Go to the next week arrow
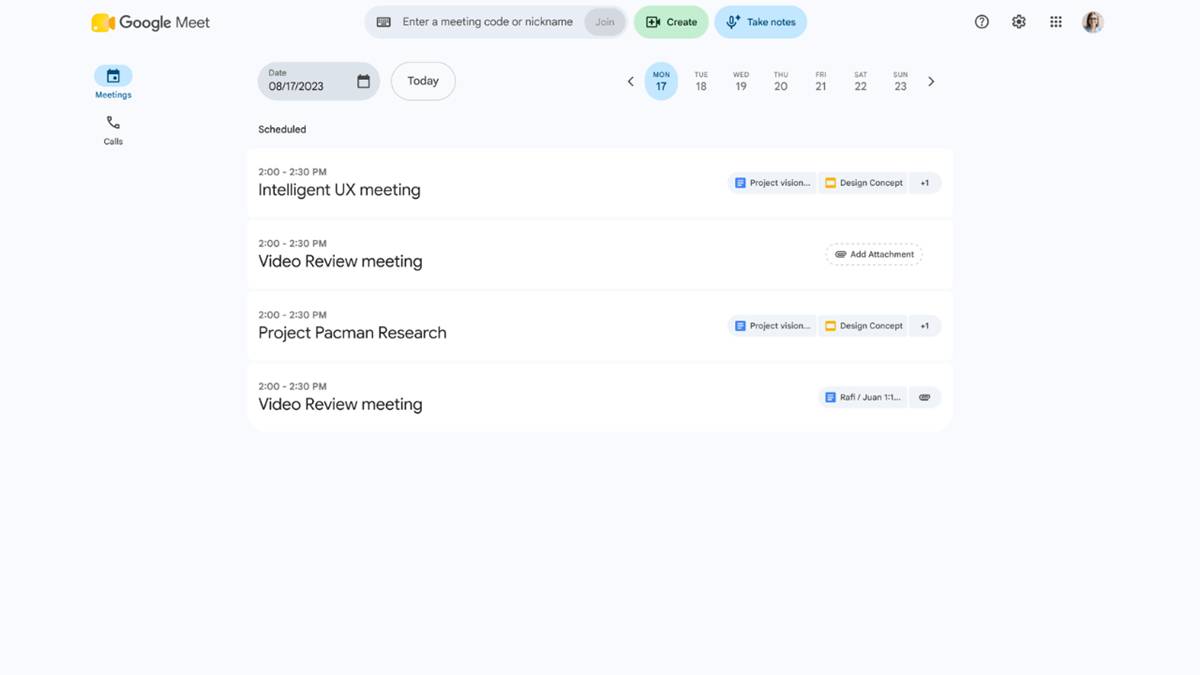 931,82
